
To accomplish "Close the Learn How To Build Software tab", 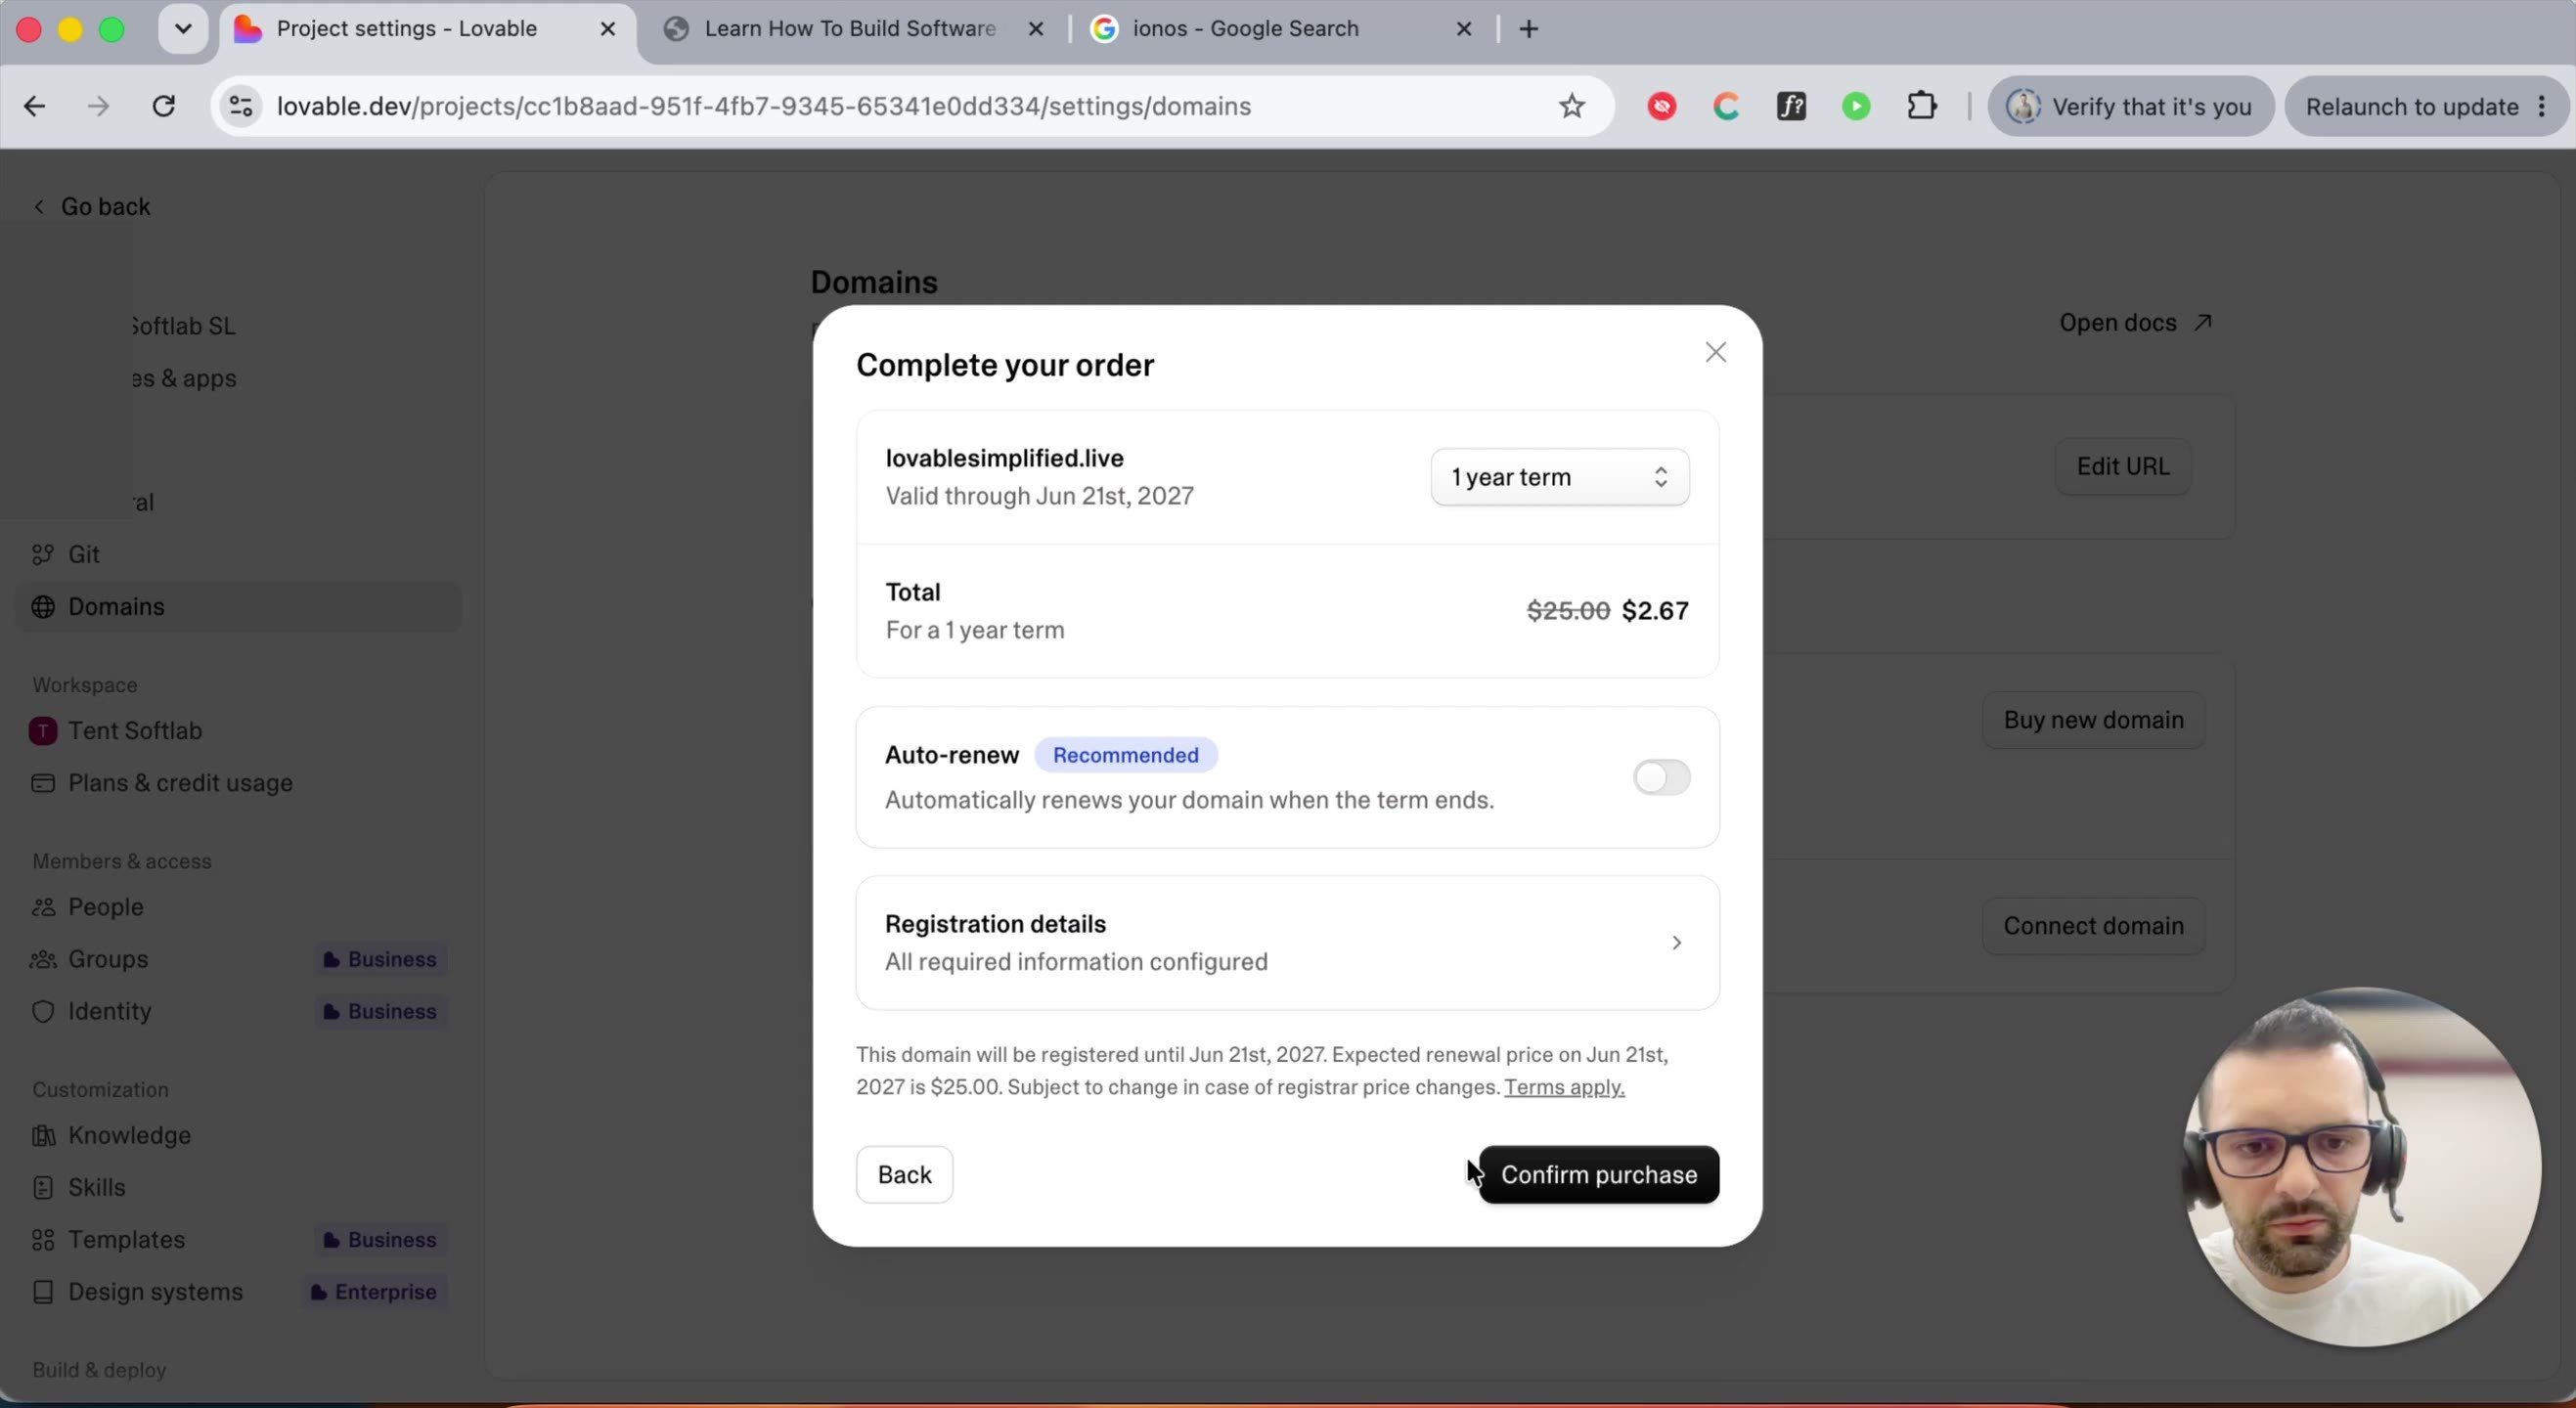I will pos(1036,29).
